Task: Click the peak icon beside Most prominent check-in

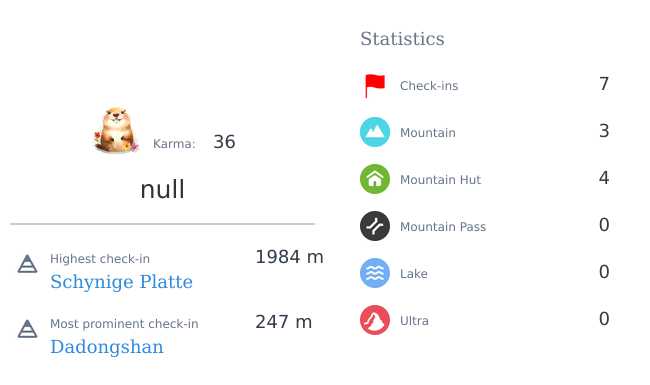Action: tap(27, 329)
